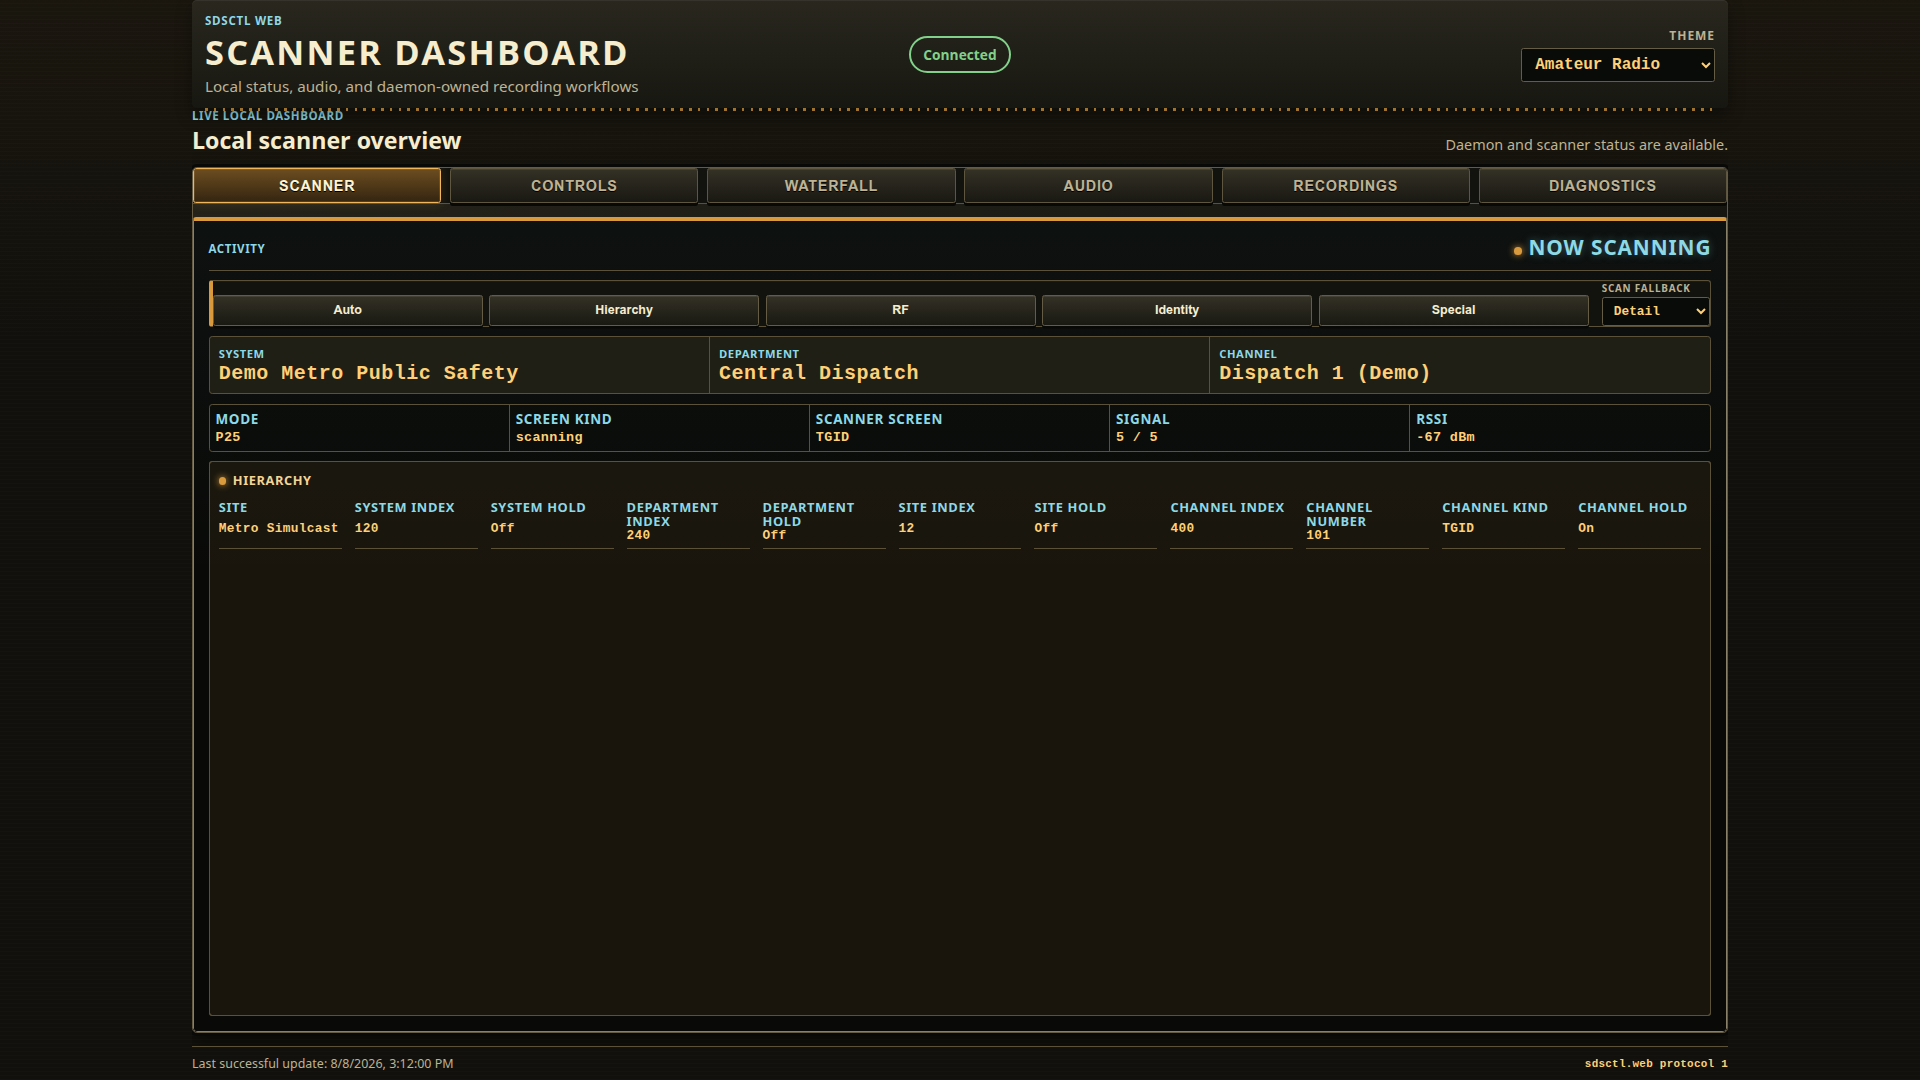
Task: Open the Scan Fallback dropdown showing Detail
Action: click(1655, 311)
